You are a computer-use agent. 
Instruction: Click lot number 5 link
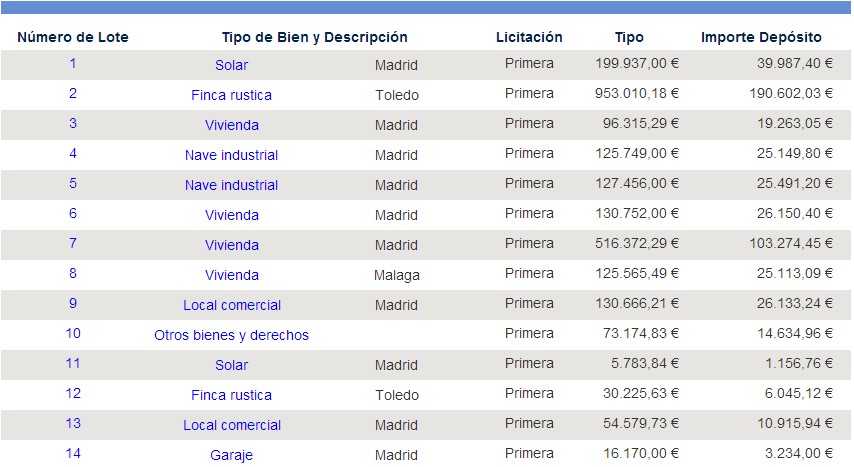click(73, 184)
